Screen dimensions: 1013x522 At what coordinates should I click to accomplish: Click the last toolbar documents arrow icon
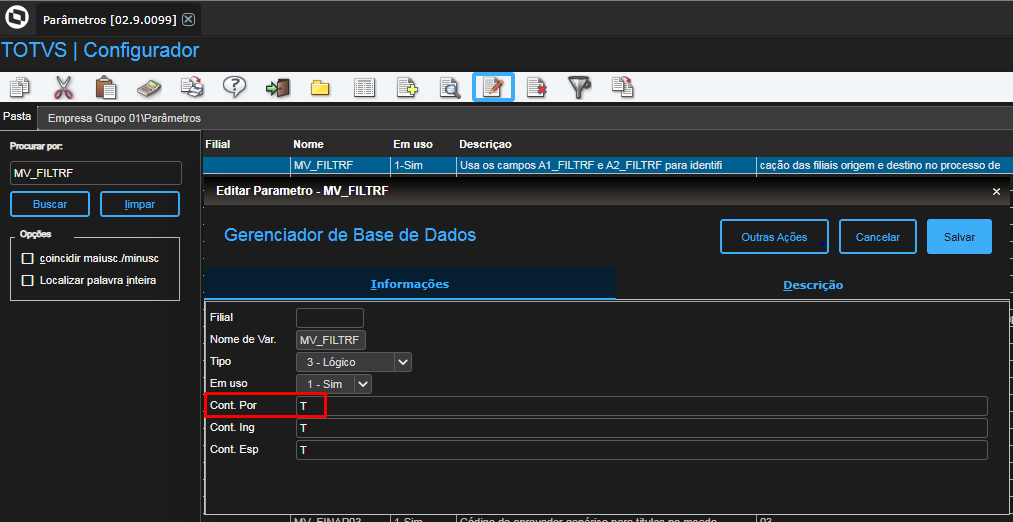pyautogui.click(x=623, y=87)
